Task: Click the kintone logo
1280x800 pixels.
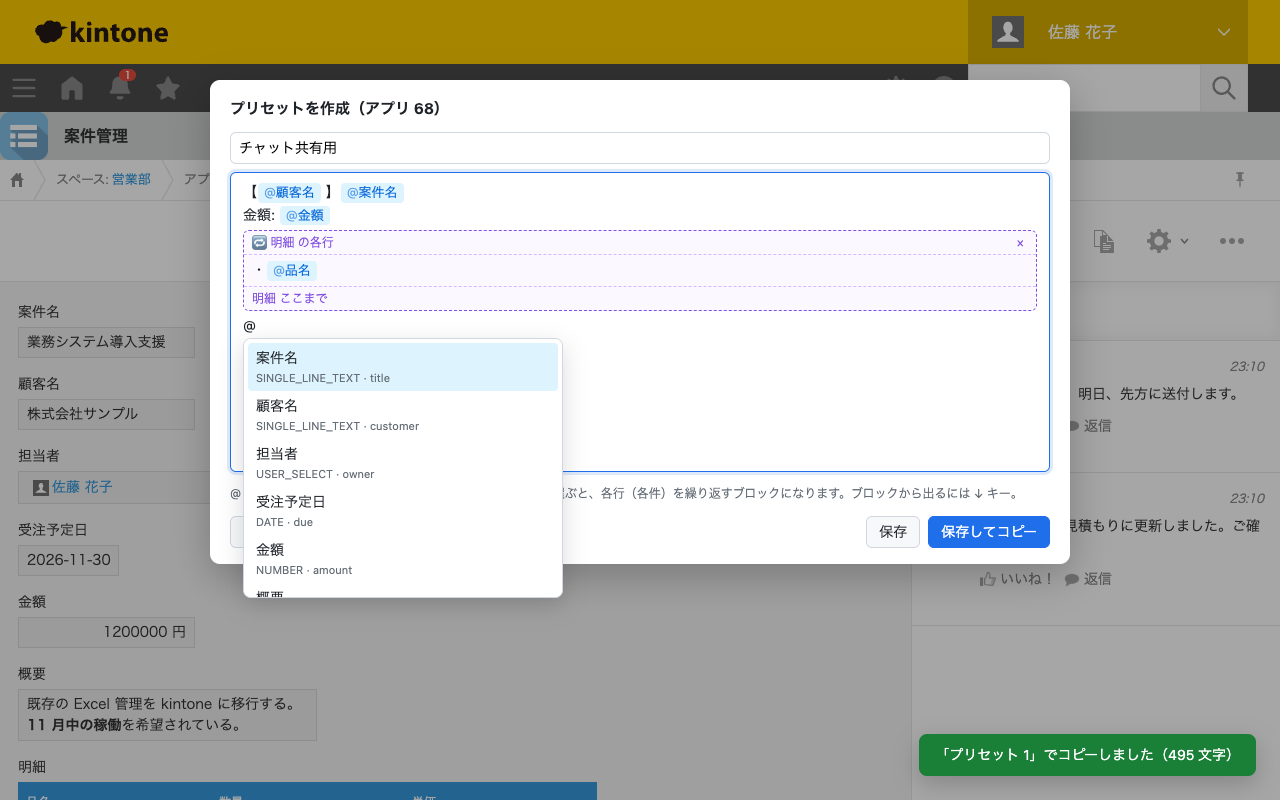Action: coord(101,32)
